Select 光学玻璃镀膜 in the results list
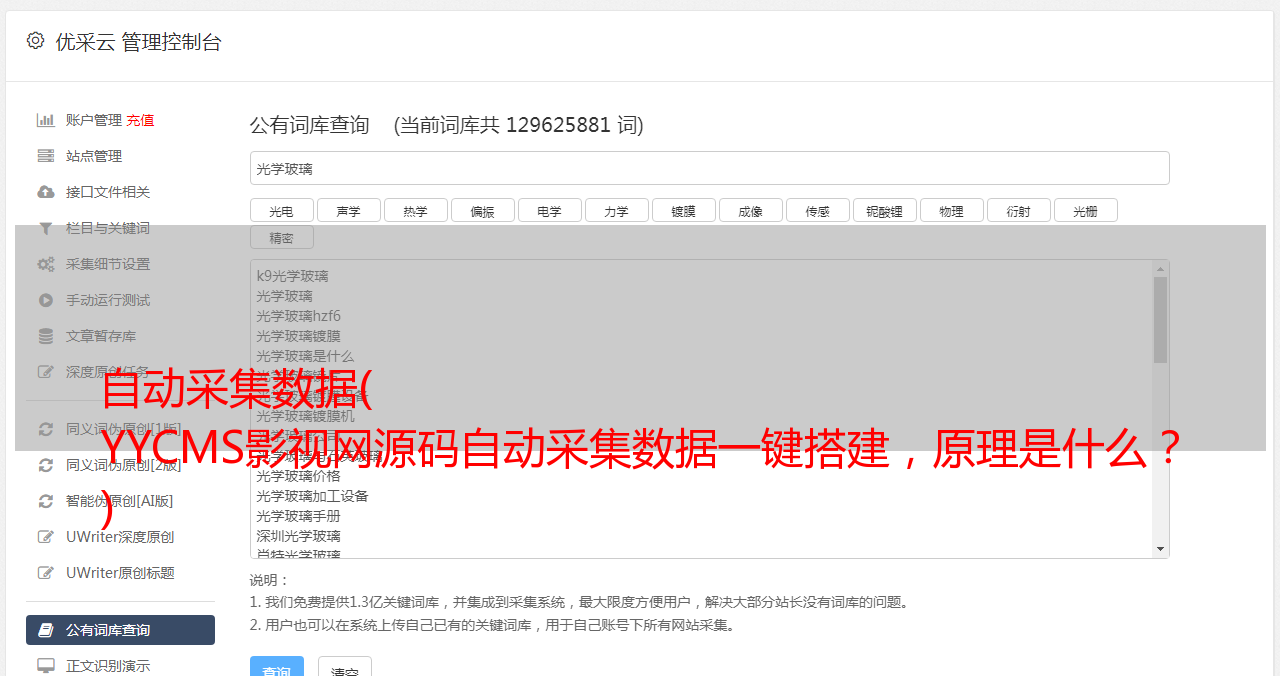This screenshot has width=1280, height=676. click(299, 336)
